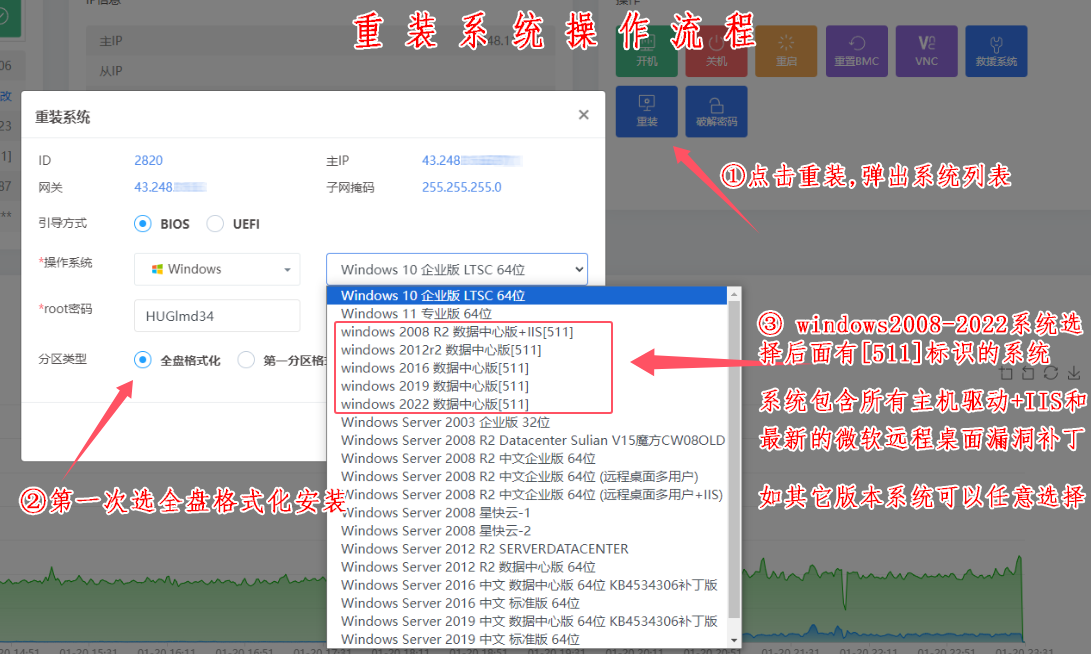
Task: Click the OS list scrollbar up arrow
Action: pyautogui.click(x=734, y=294)
